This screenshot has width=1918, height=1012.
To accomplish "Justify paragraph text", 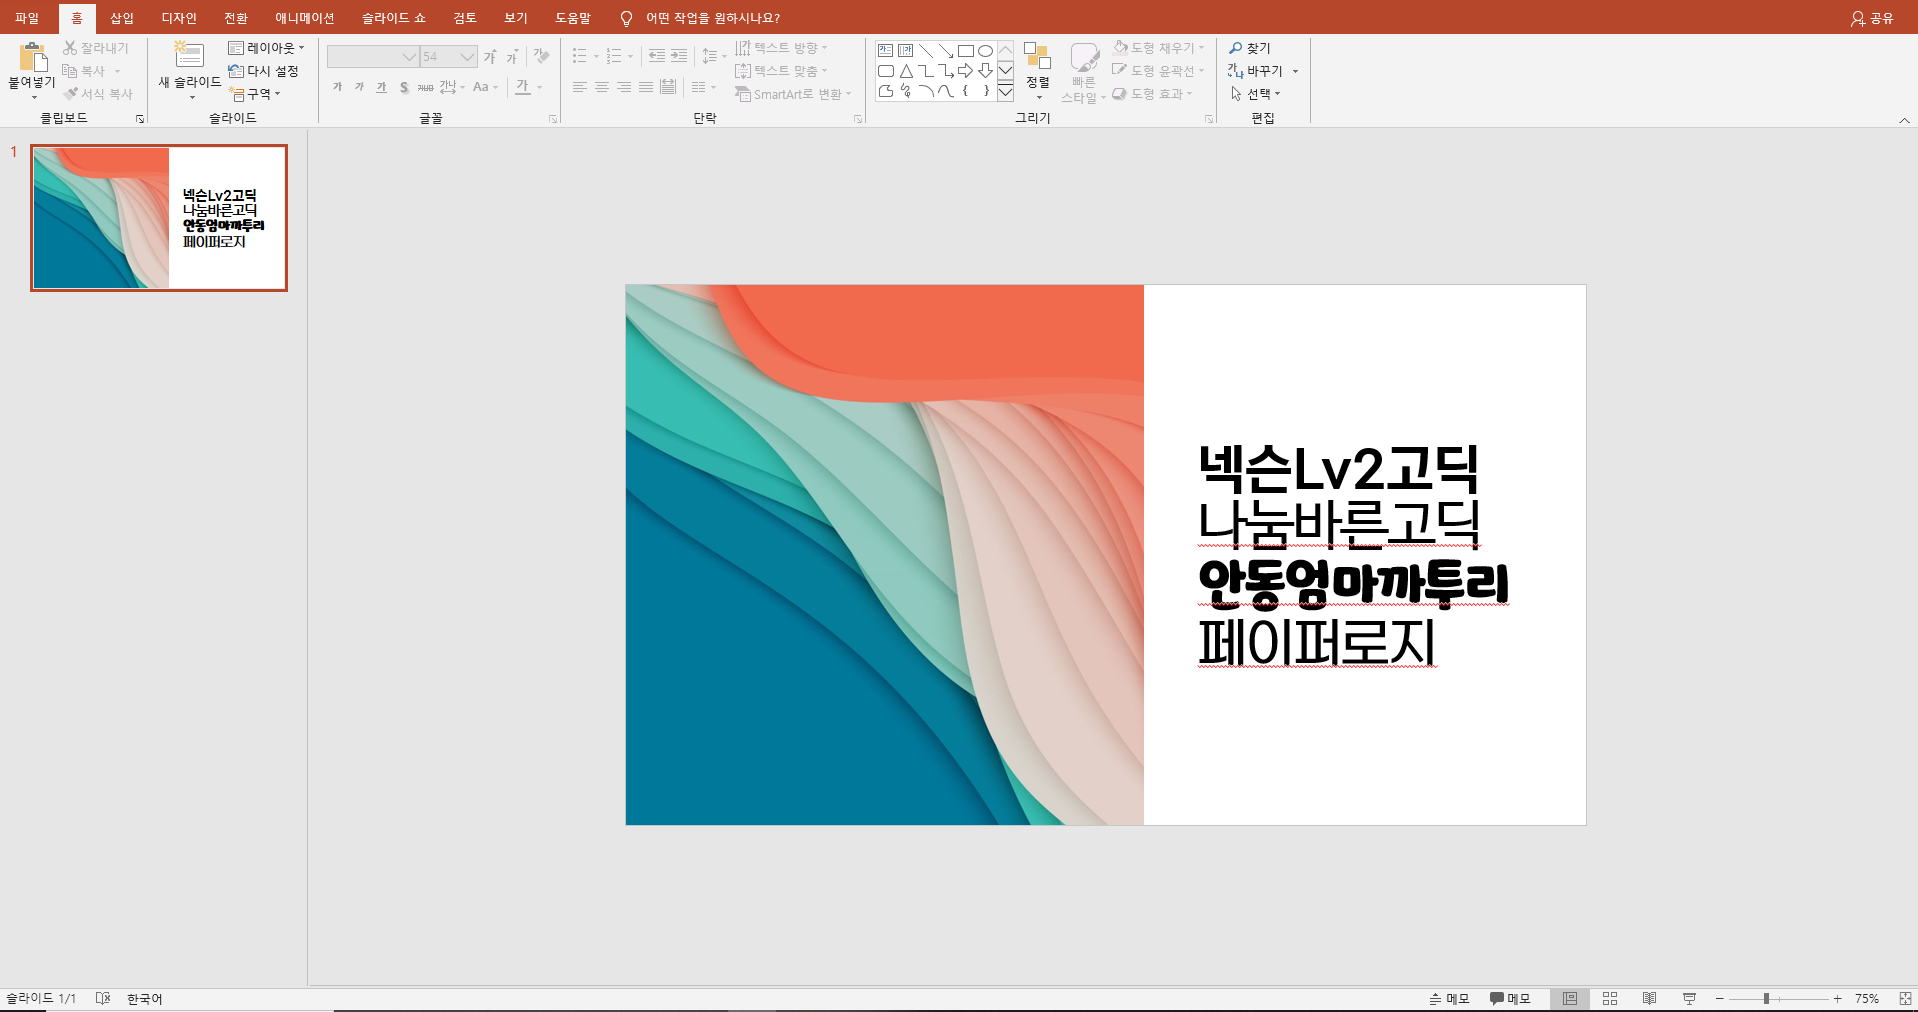I will click(x=646, y=87).
